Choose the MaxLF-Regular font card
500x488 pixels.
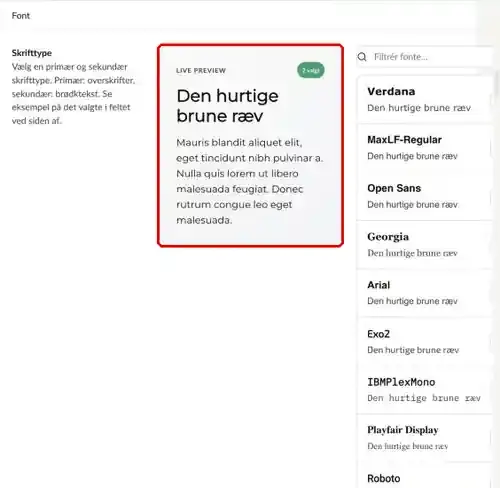point(424,148)
